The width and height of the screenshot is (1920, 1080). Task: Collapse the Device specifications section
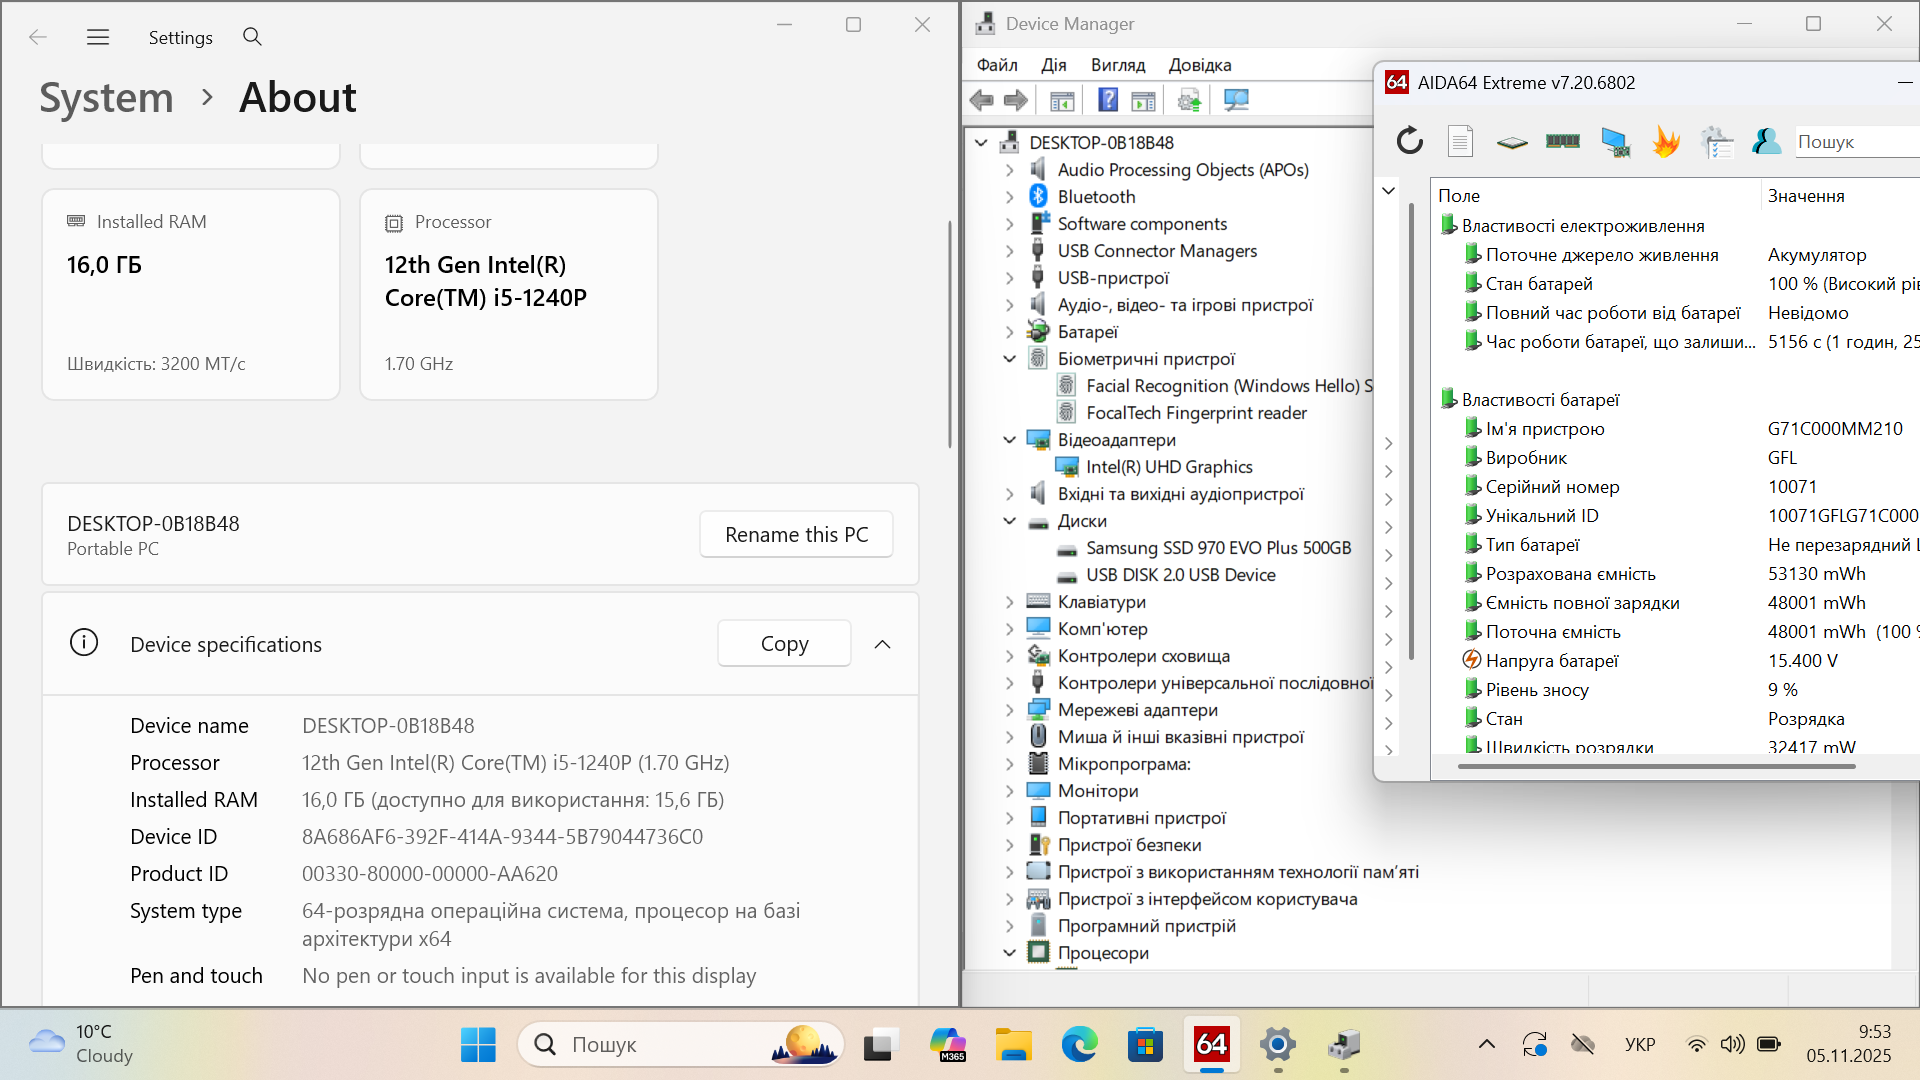pos(882,644)
